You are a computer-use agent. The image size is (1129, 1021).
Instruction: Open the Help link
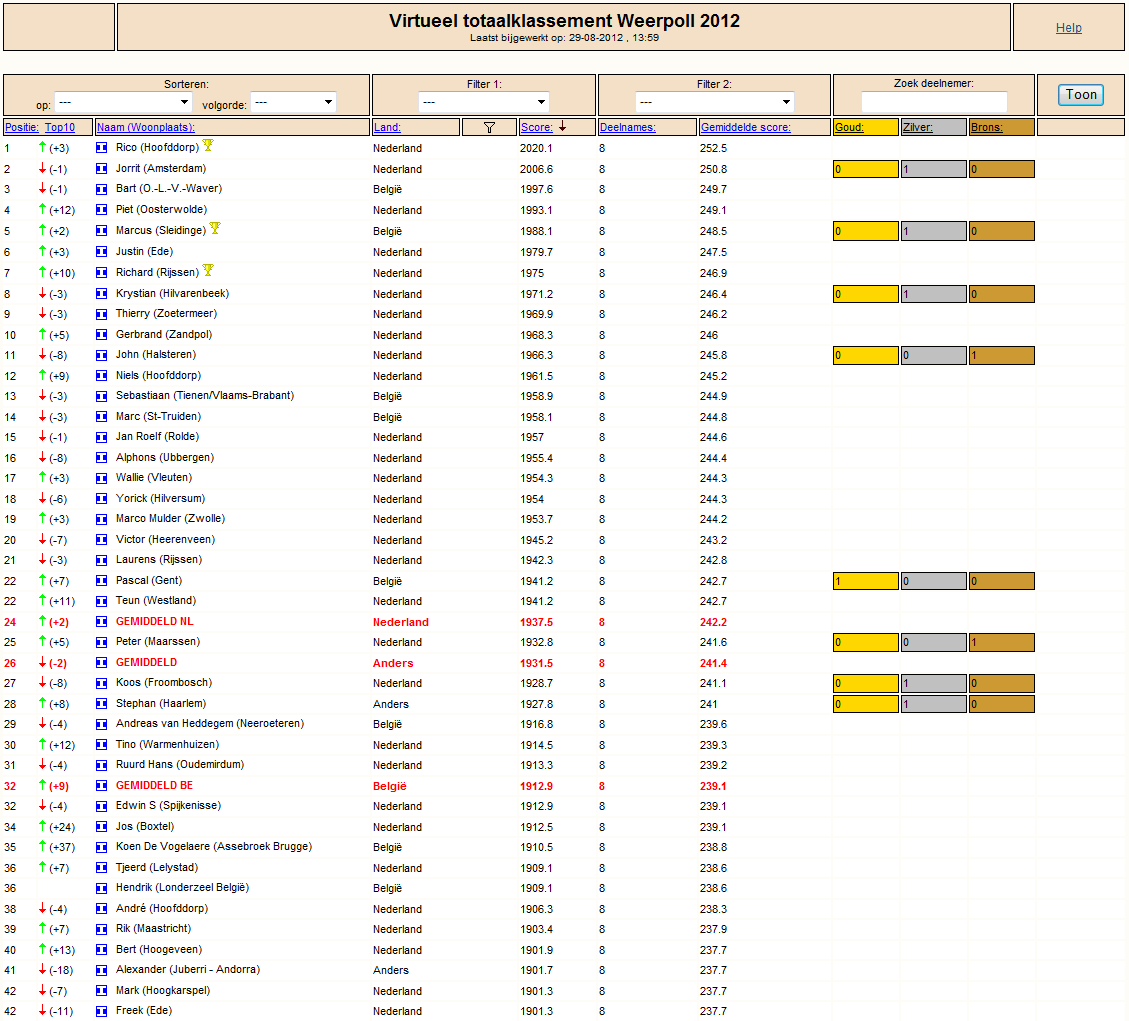pyautogui.click(x=1069, y=27)
